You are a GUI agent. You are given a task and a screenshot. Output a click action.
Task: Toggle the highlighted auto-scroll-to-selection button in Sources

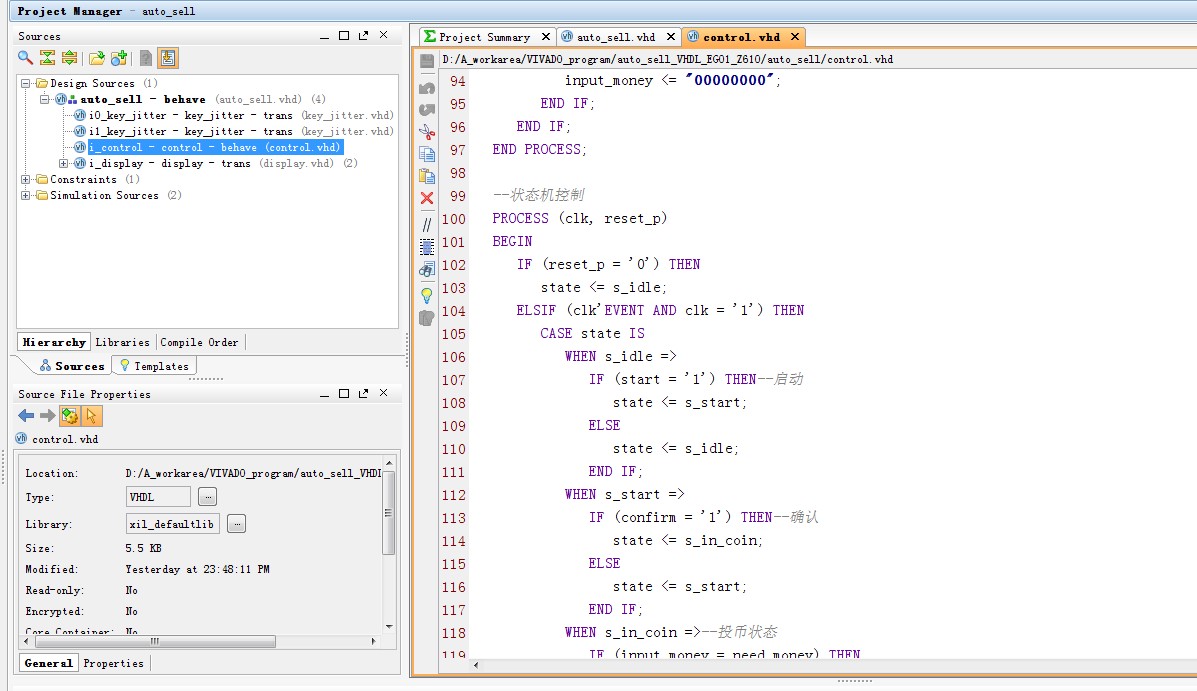click(x=168, y=58)
